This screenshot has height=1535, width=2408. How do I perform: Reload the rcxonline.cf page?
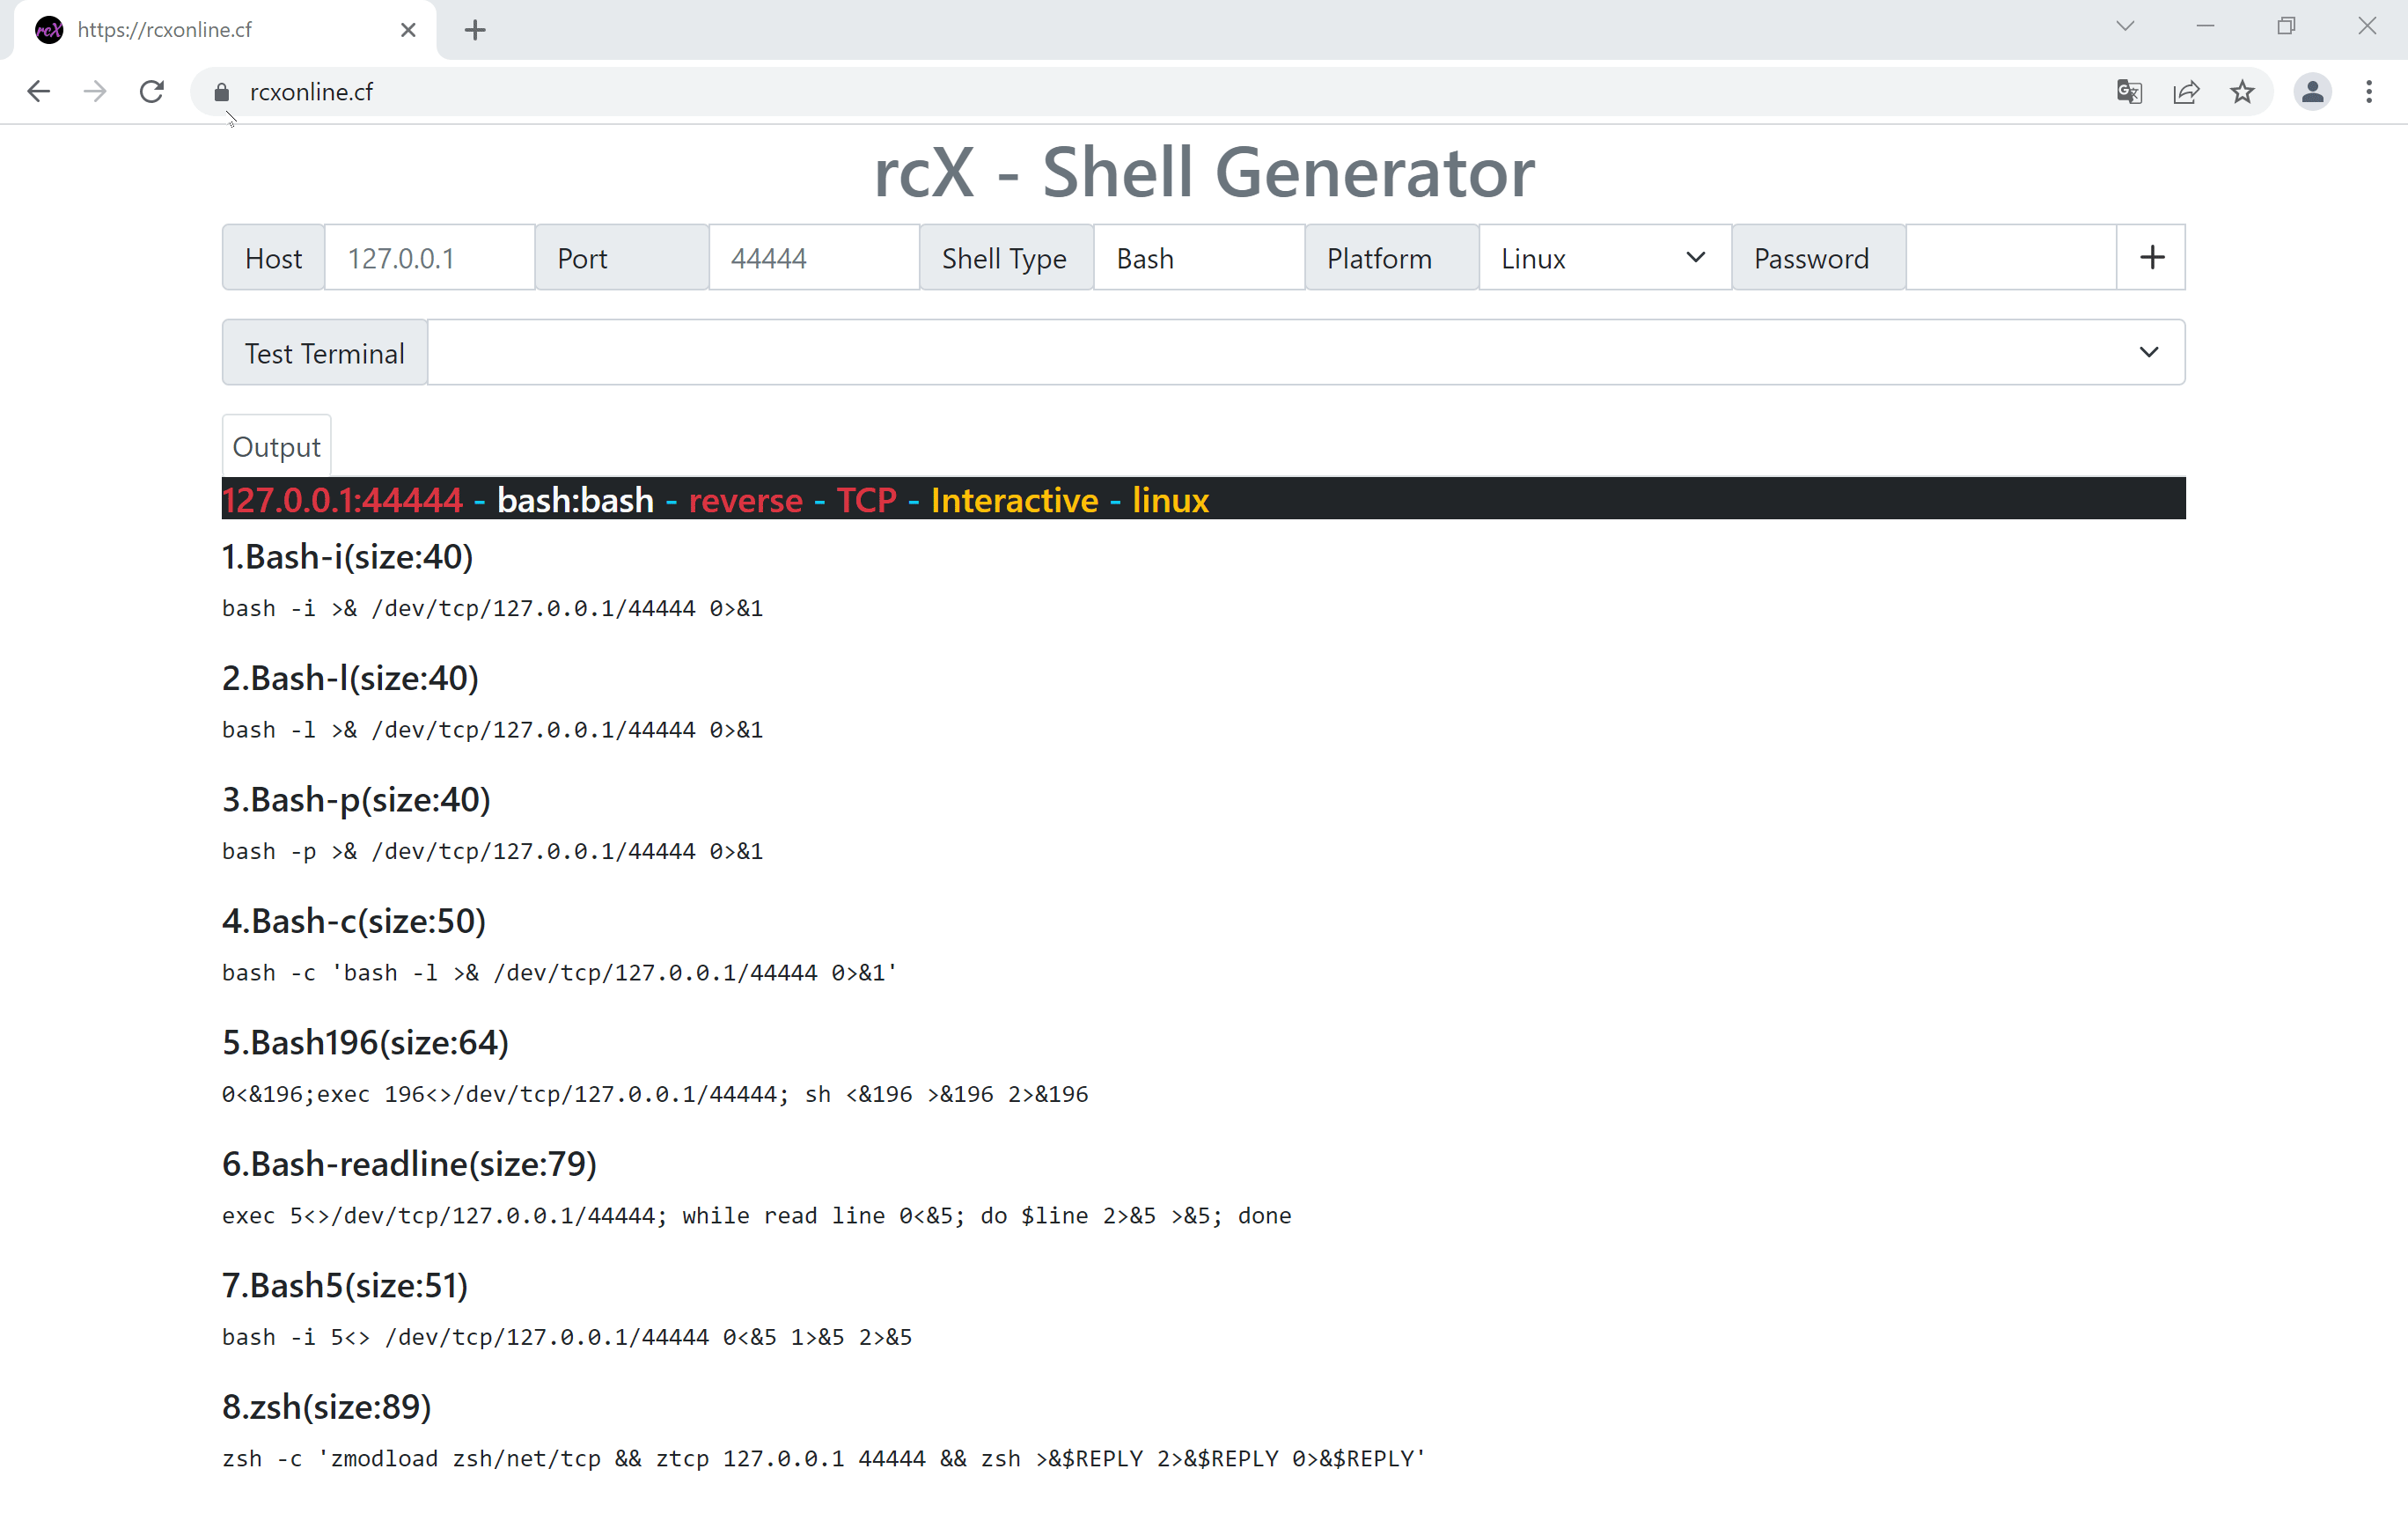coord(151,92)
